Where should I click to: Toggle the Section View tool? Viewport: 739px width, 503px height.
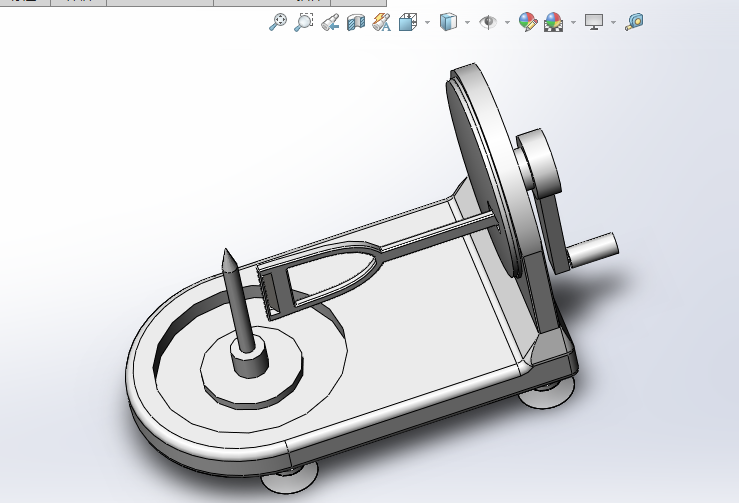pyautogui.click(x=355, y=21)
